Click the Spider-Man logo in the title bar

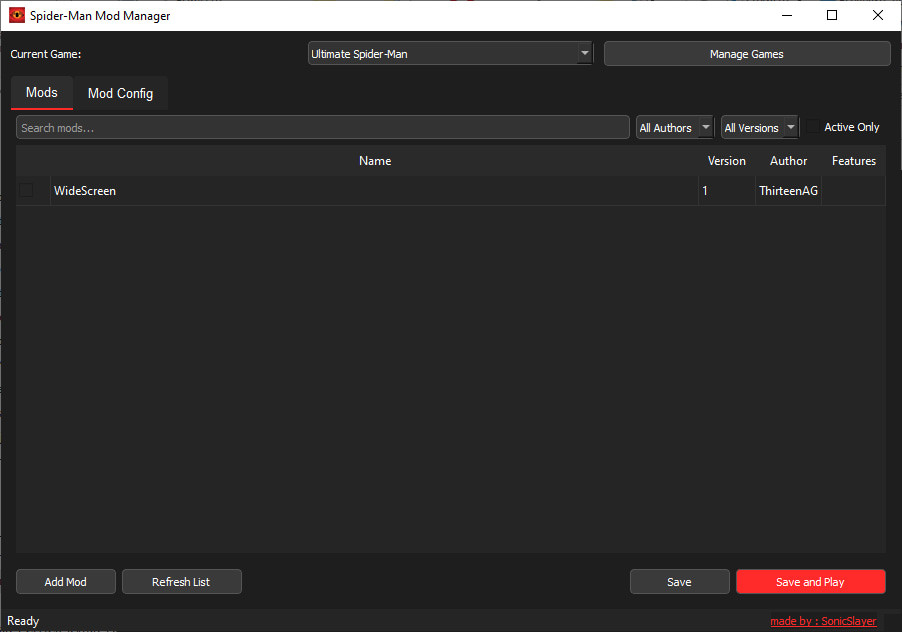tap(14, 15)
